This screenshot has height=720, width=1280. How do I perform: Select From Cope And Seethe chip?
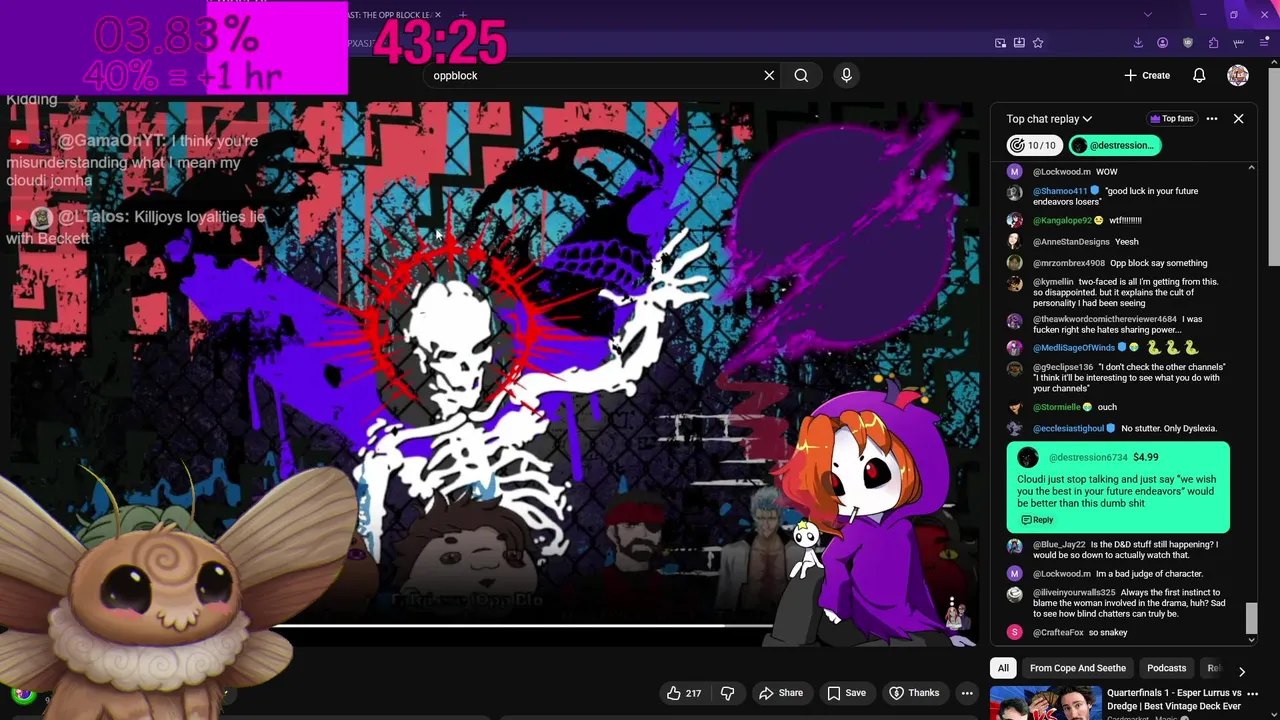point(1077,668)
